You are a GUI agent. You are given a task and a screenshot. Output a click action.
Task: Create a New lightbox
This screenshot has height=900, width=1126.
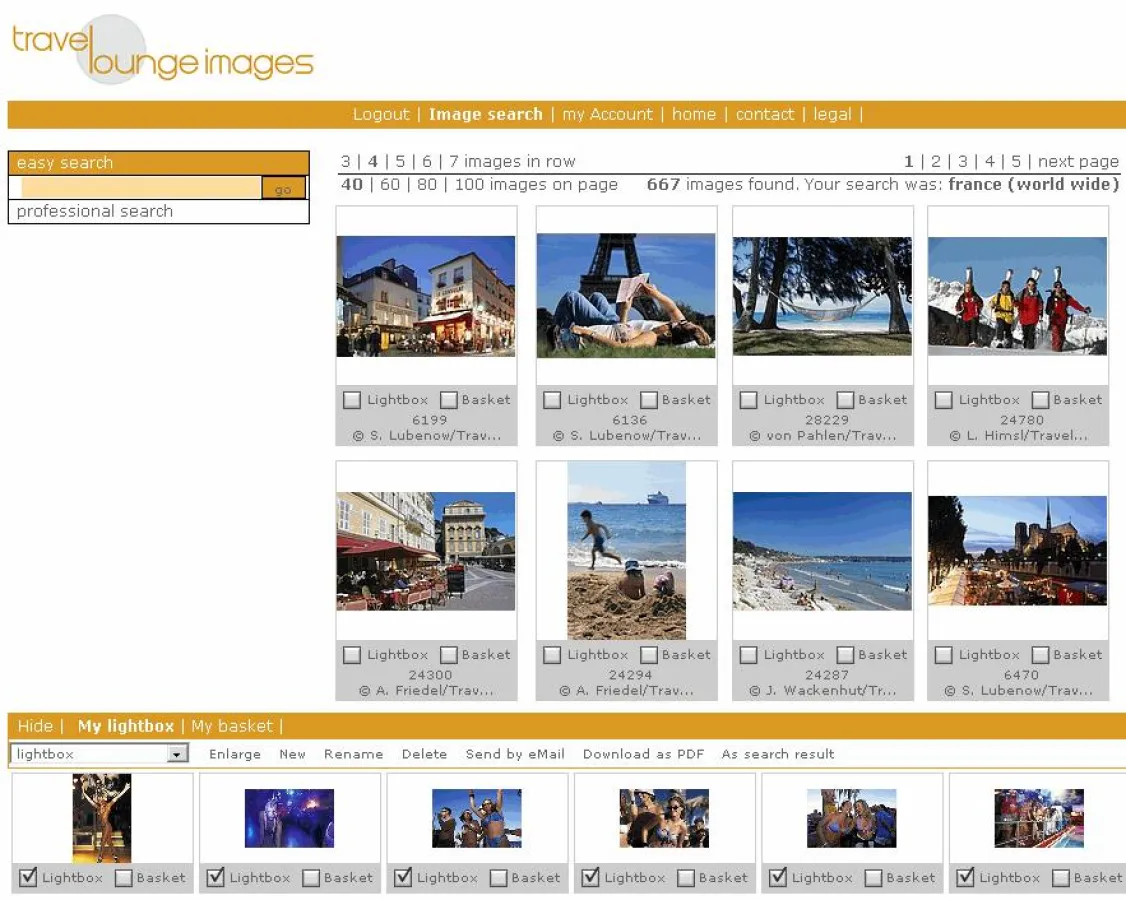point(292,753)
